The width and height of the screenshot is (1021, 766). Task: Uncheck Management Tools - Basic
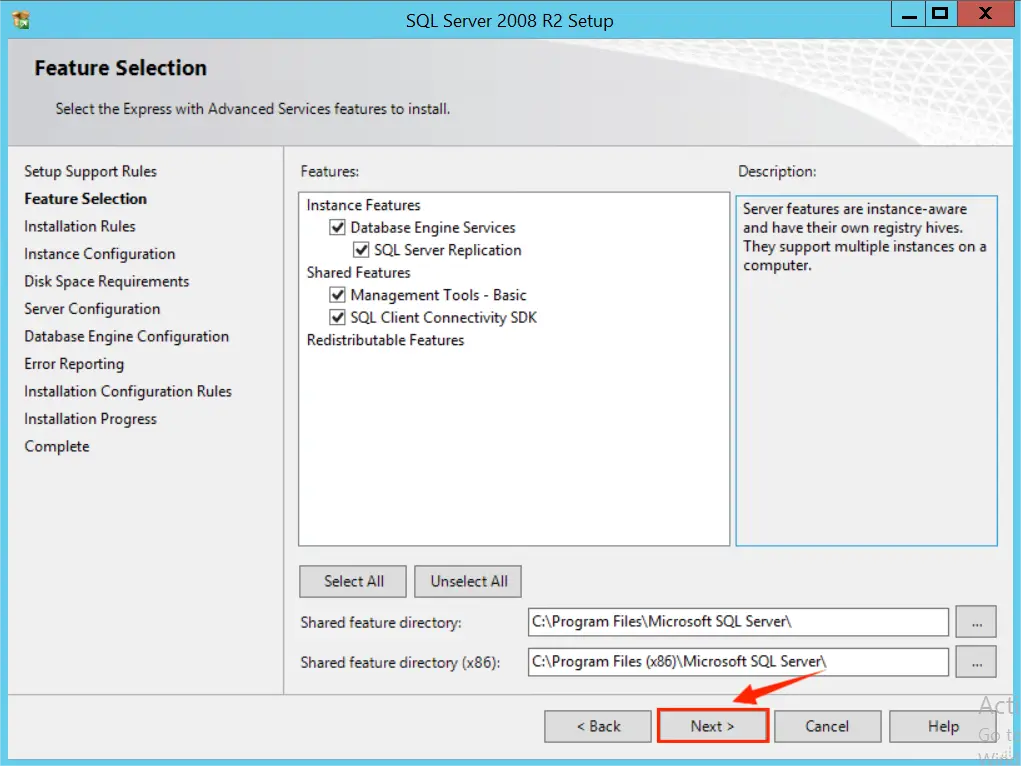click(339, 295)
